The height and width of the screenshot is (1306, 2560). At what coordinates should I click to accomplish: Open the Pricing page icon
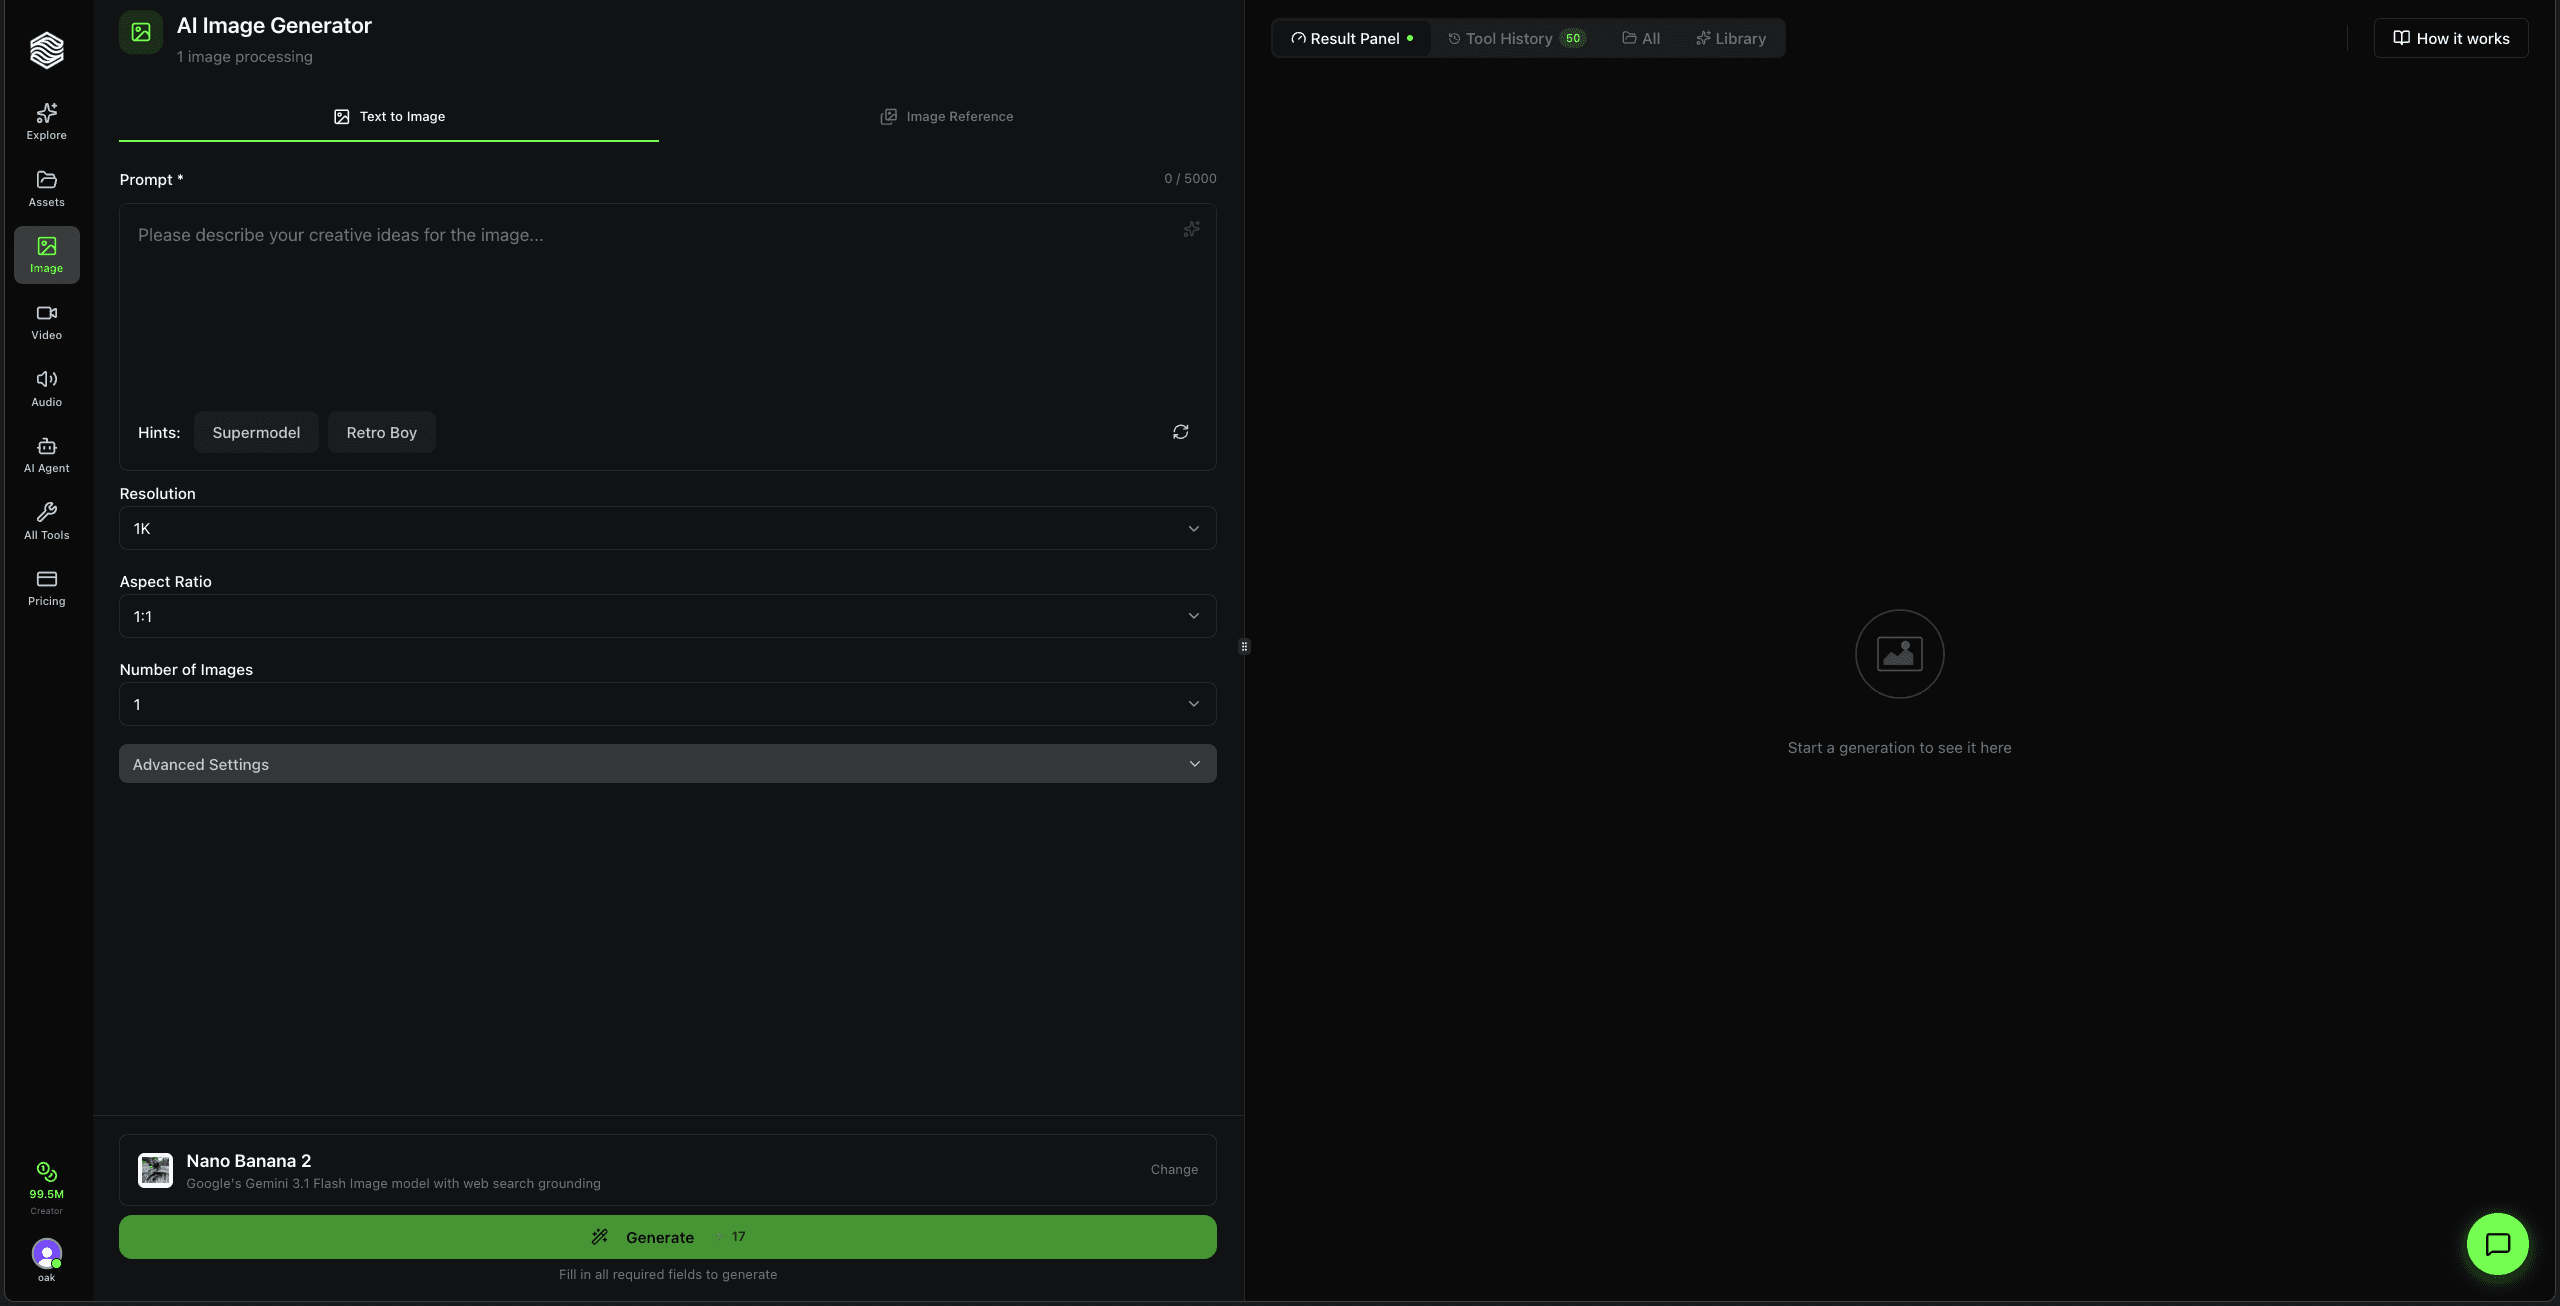[46, 588]
